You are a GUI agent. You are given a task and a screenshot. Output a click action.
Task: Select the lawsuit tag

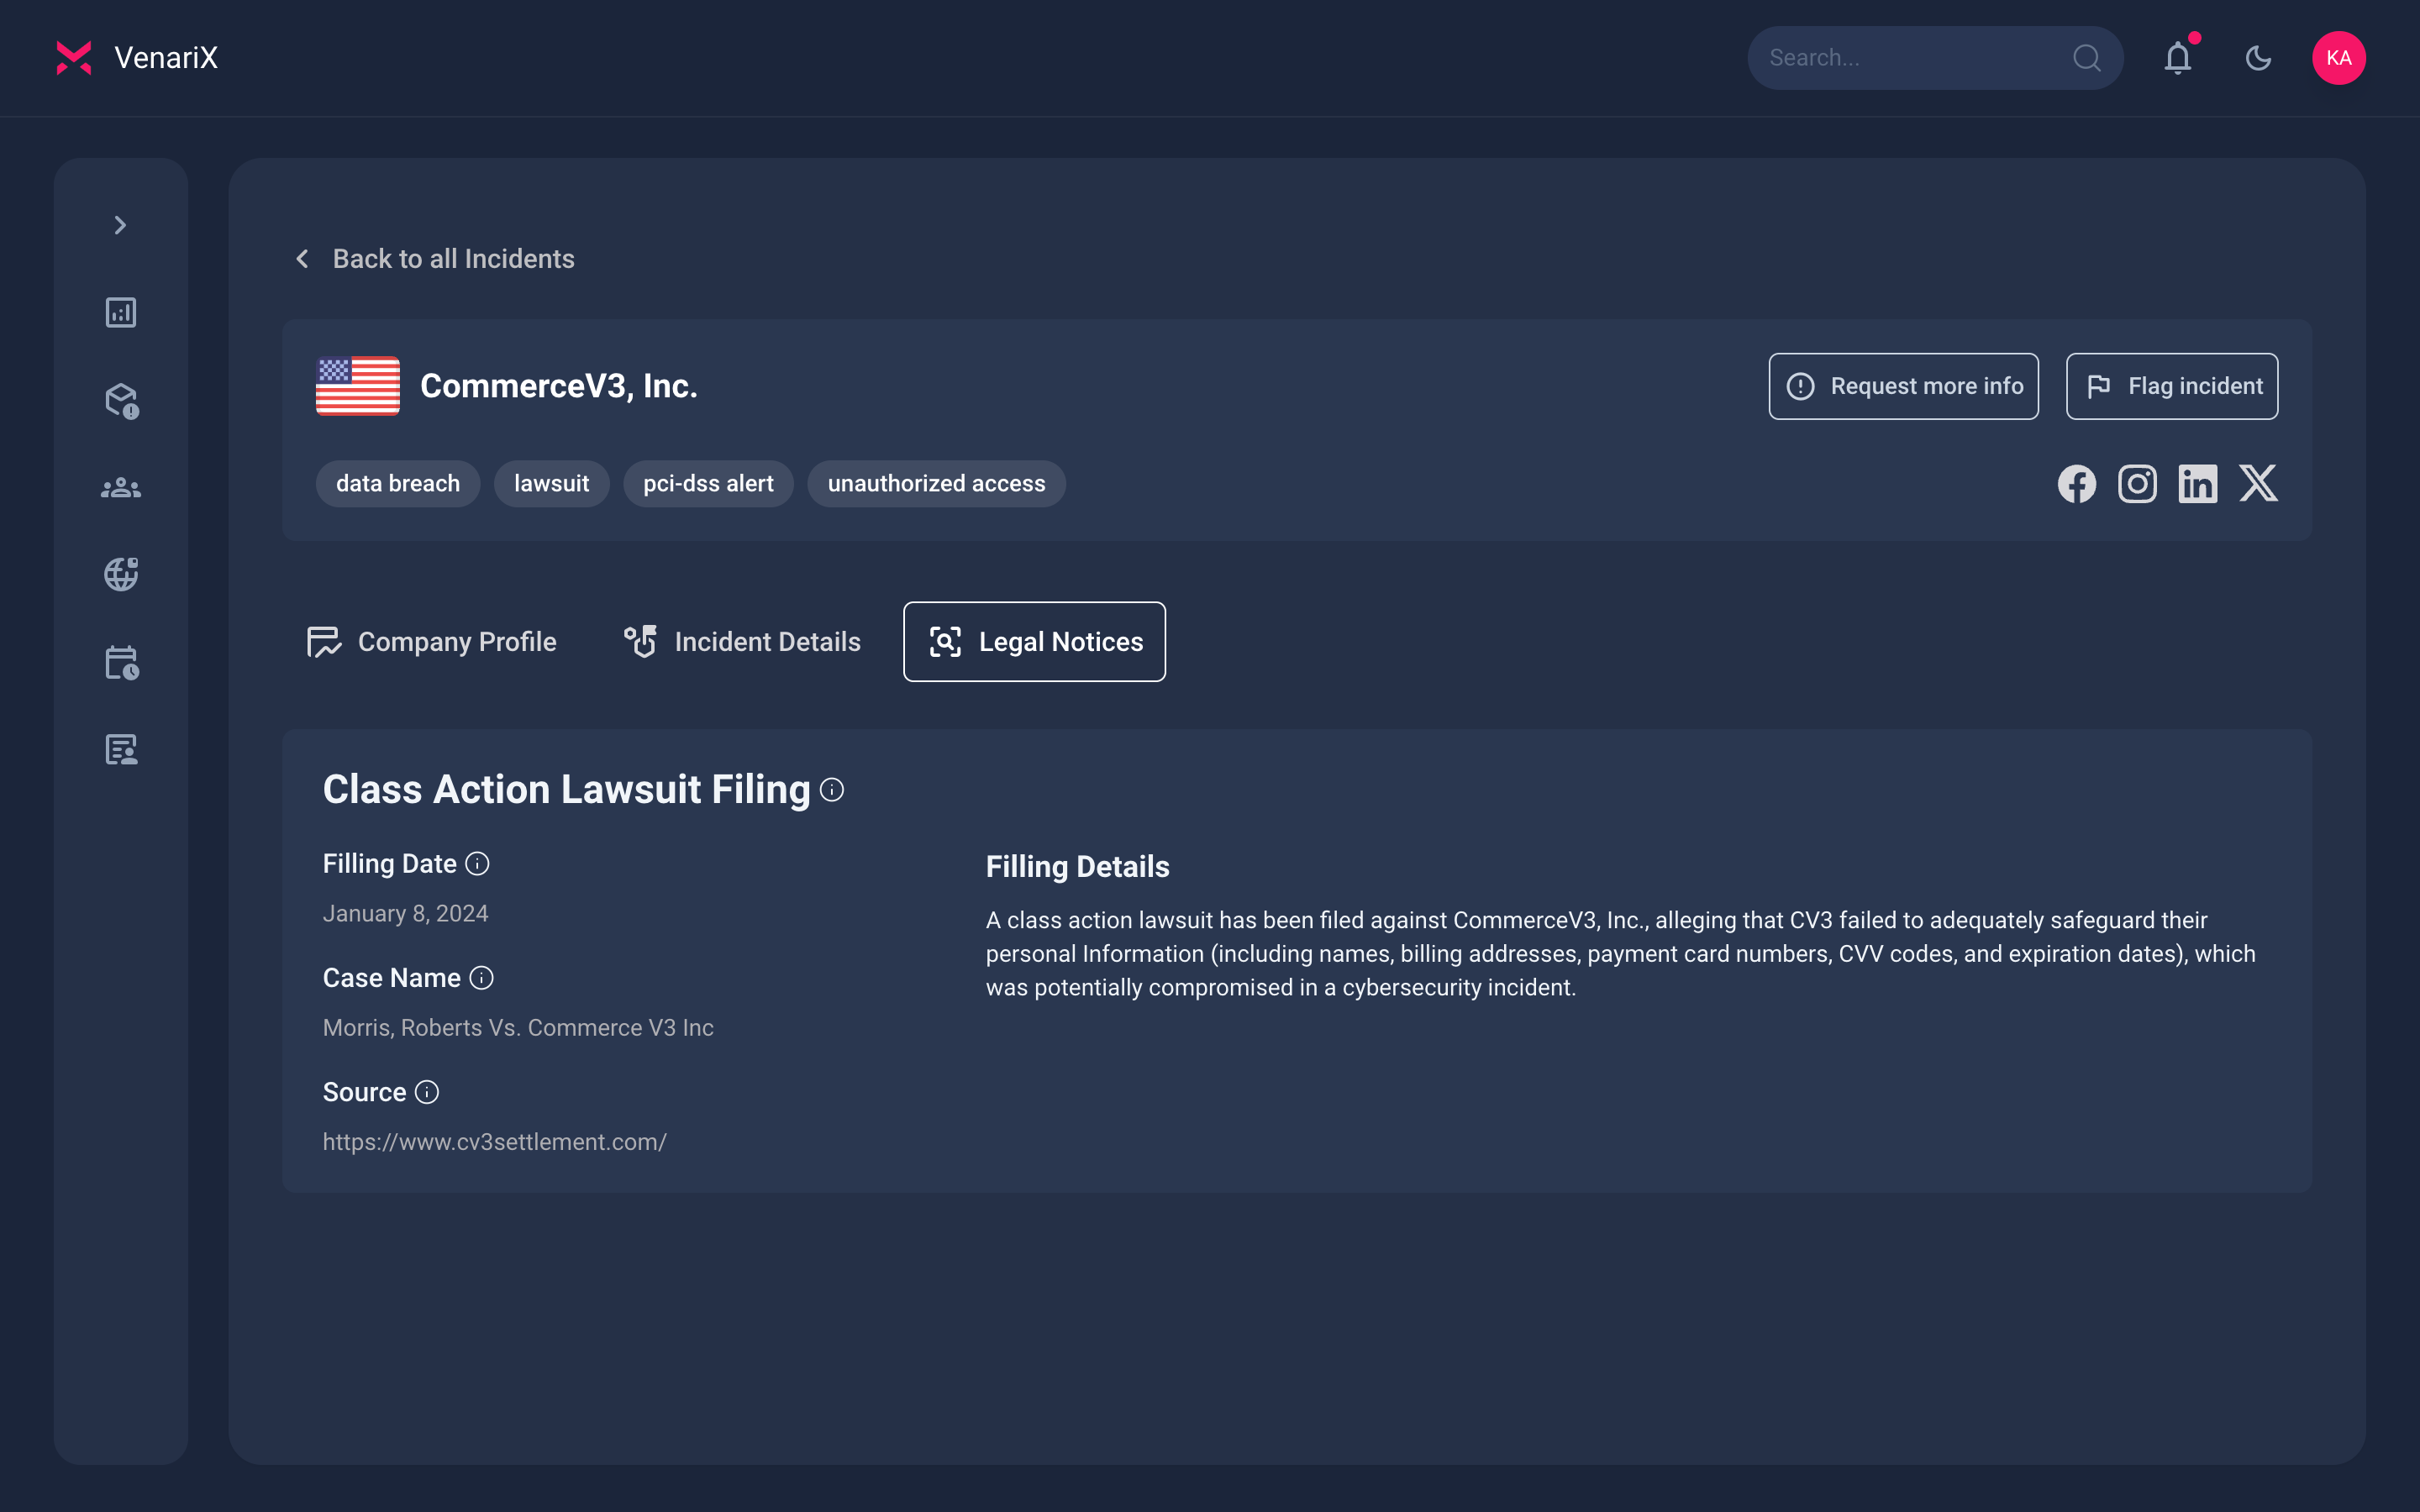coord(551,484)
